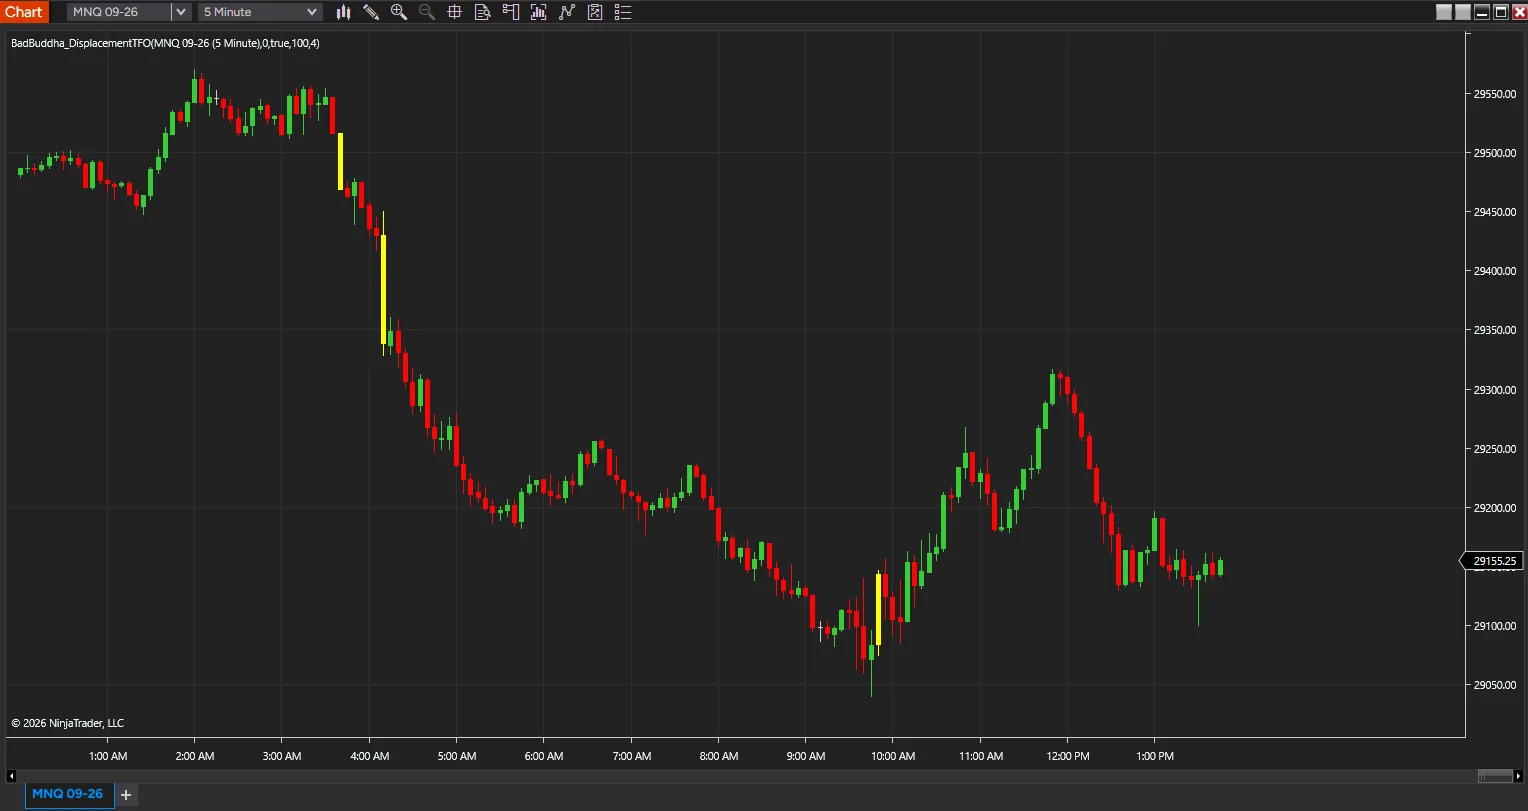Click the scrollbar right arrow
This screenshot has width=1528, height=811.
1520,776
